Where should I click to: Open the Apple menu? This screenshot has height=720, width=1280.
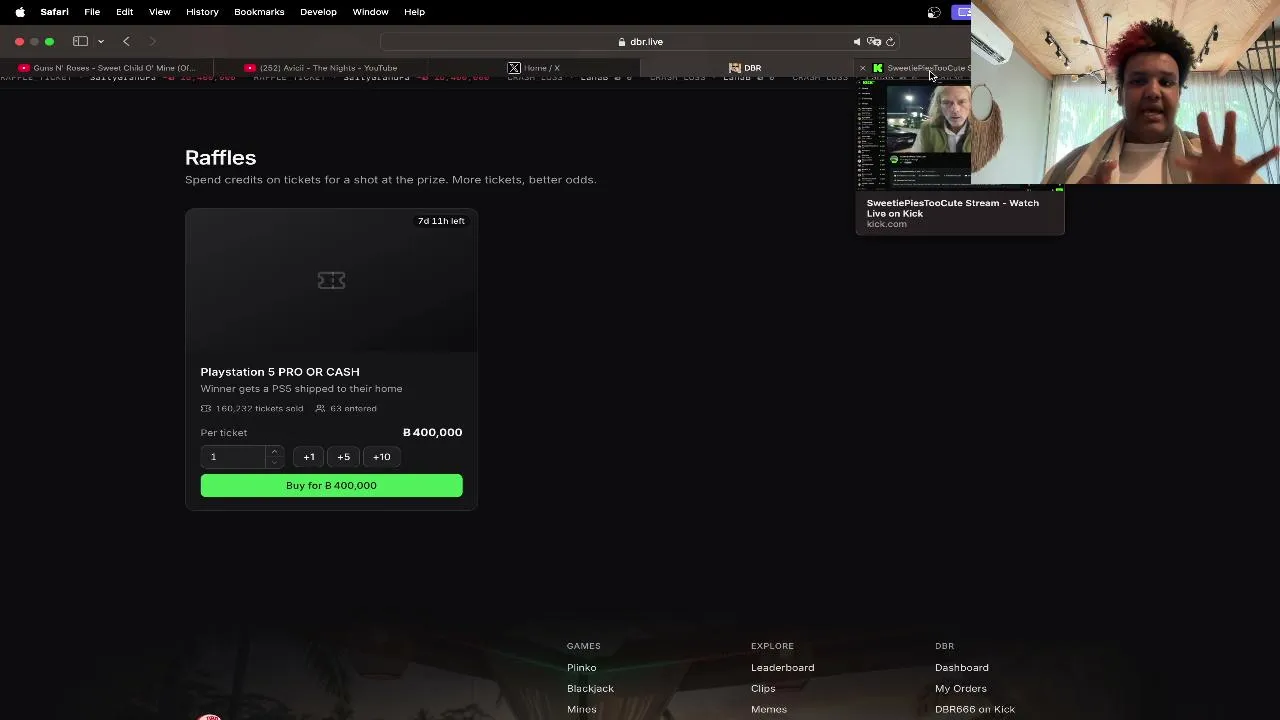point(20,12)
